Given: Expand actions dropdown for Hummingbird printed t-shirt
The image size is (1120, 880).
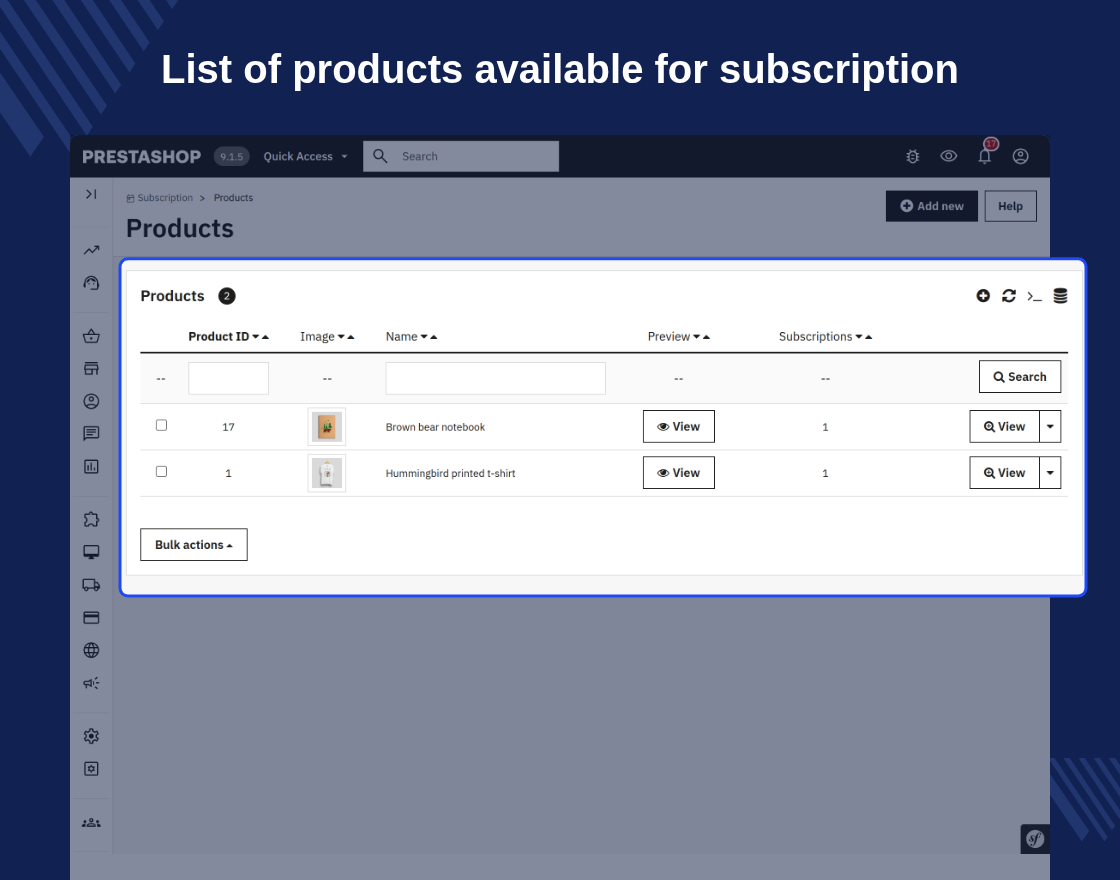Looking at the screenshot, I should (1050, 473).
